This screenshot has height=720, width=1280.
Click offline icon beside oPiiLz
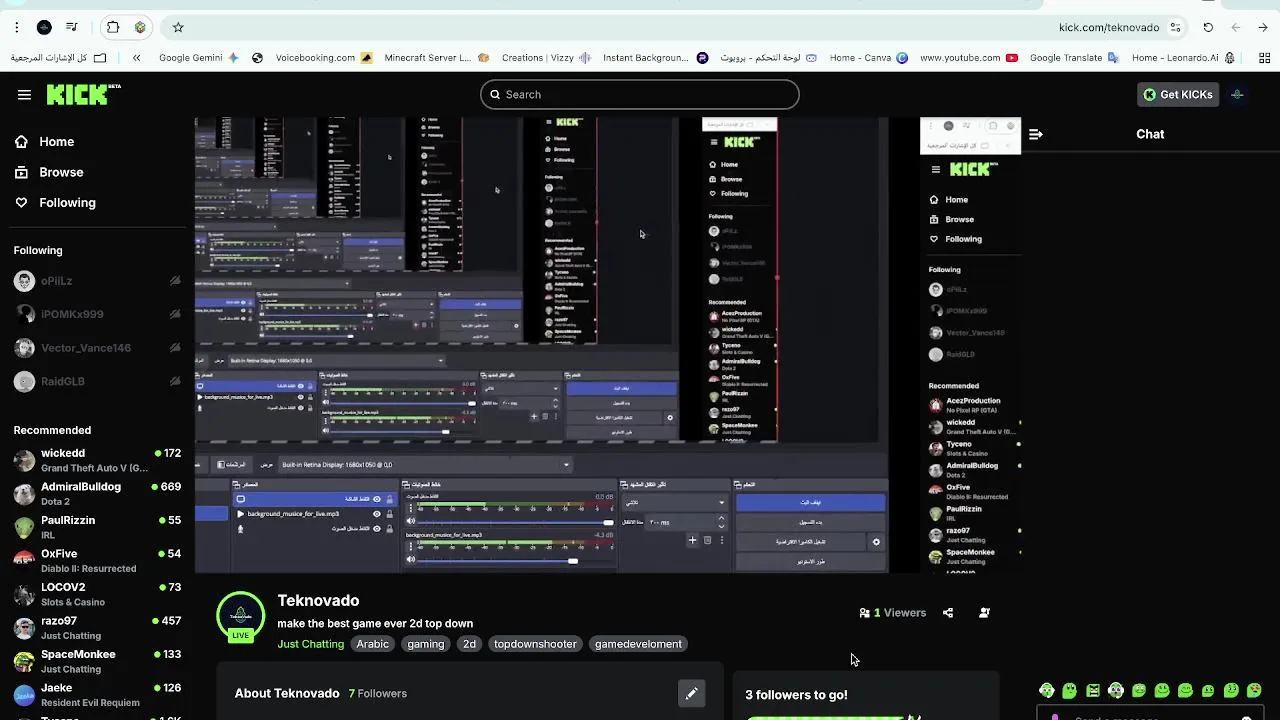pos(175,281)
